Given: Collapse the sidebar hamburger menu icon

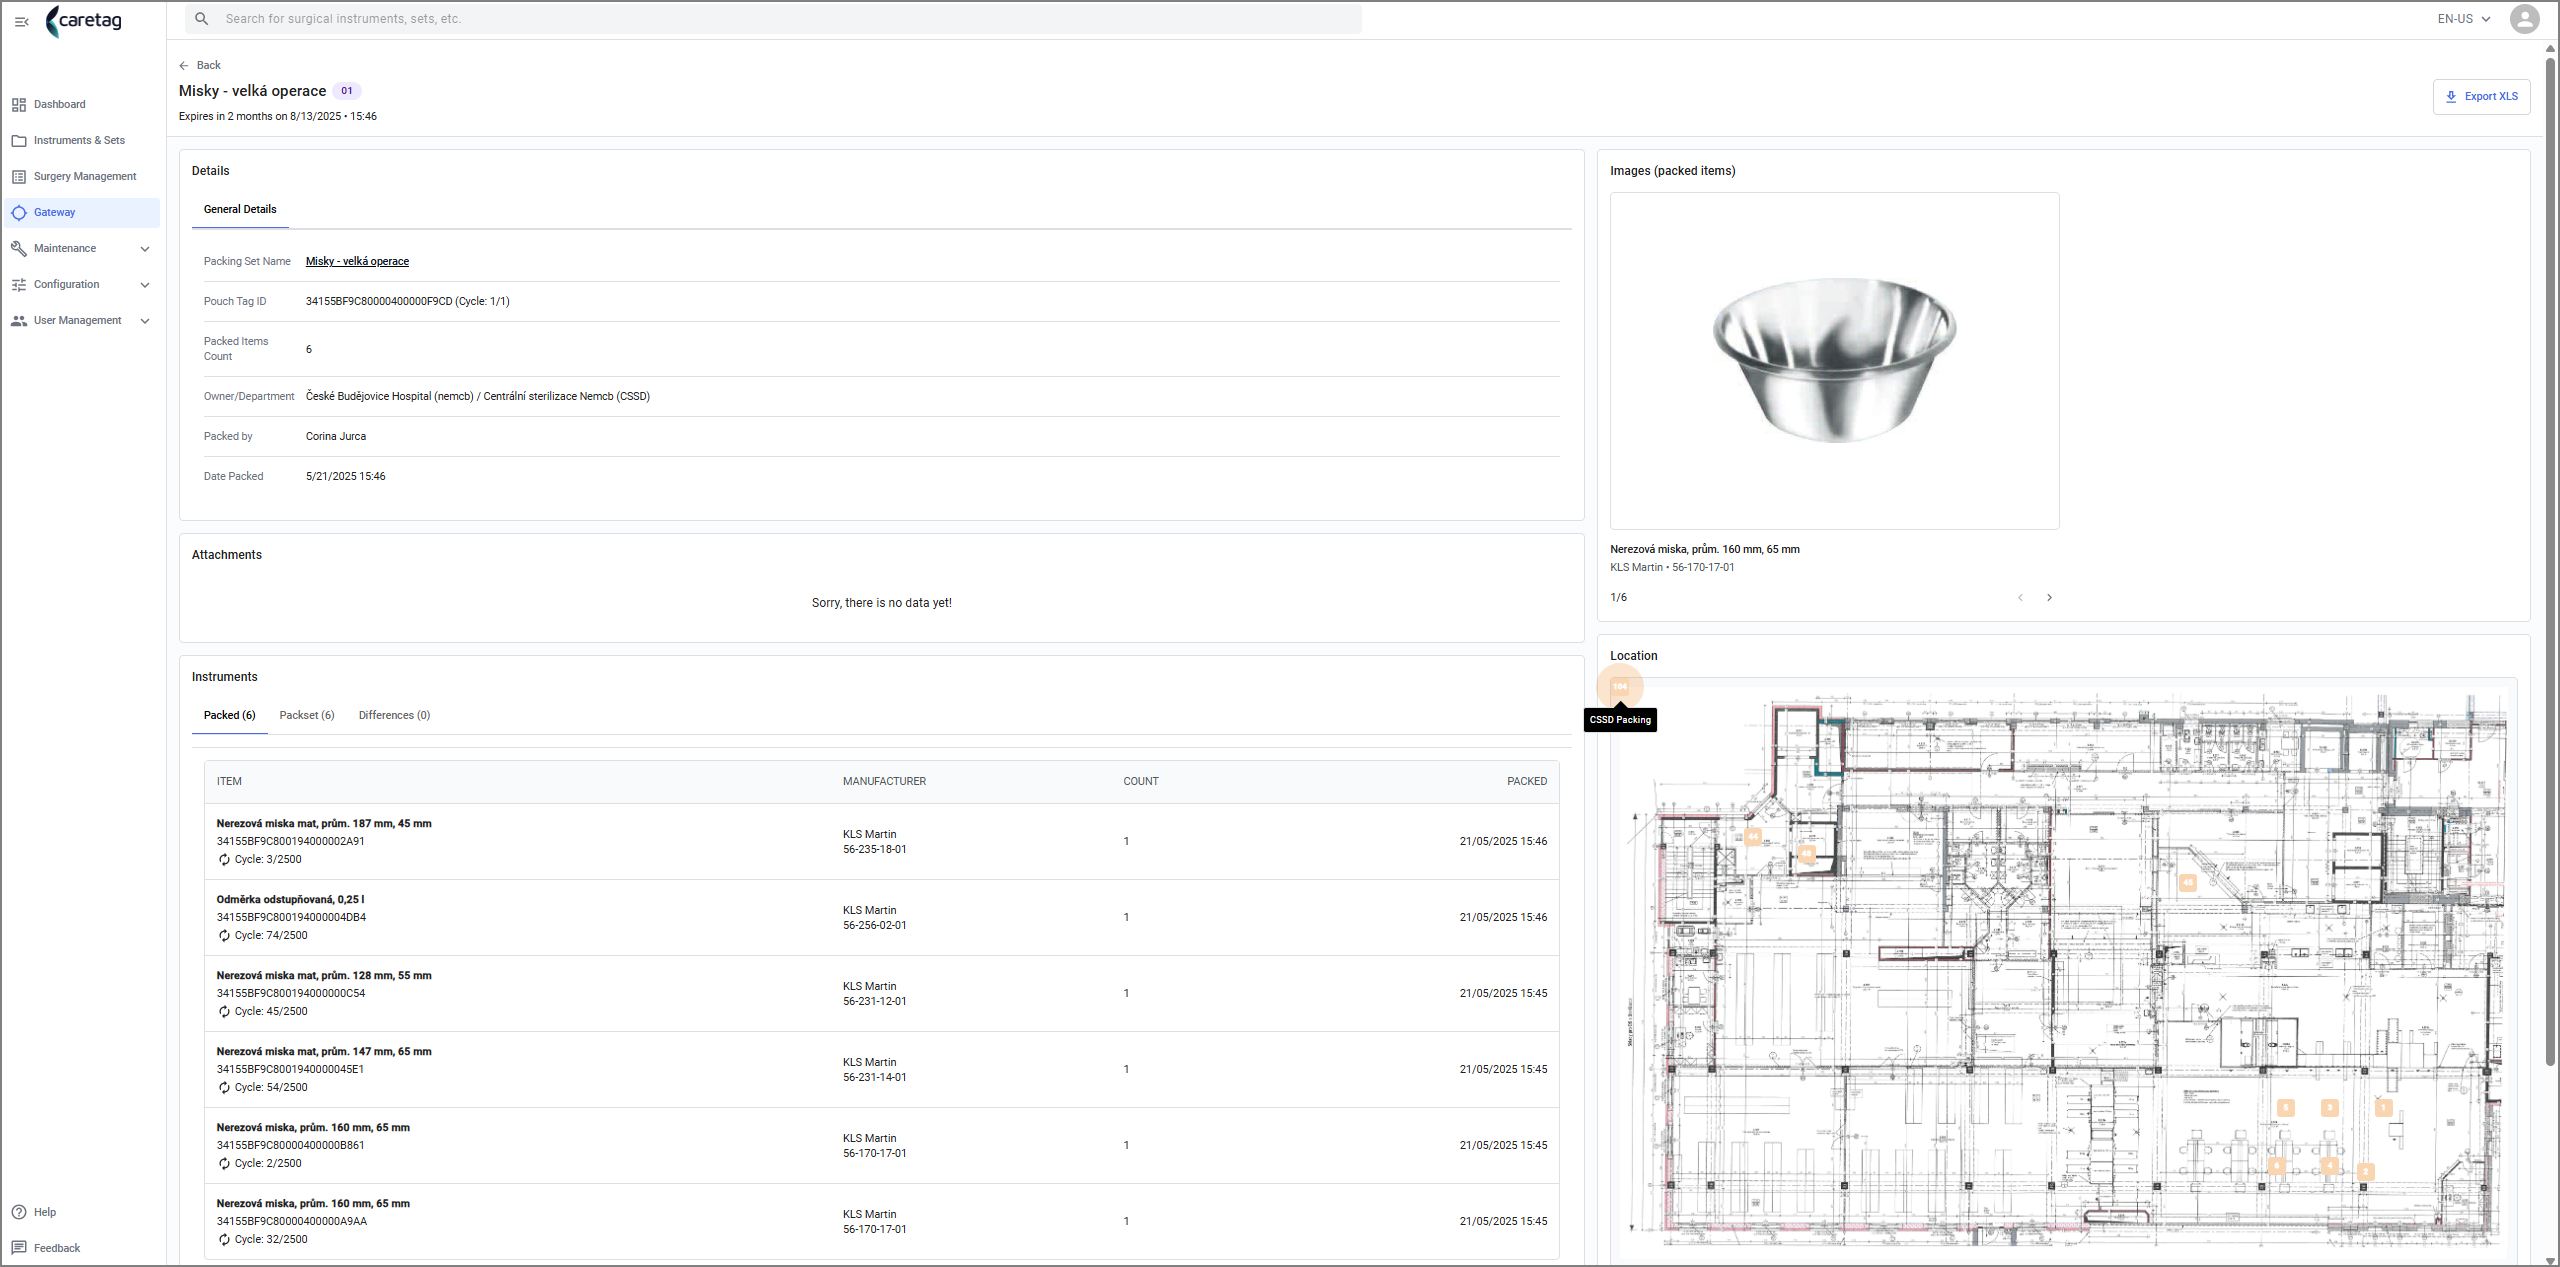Looking at the screenshot, I should click(x=21, y=21).
